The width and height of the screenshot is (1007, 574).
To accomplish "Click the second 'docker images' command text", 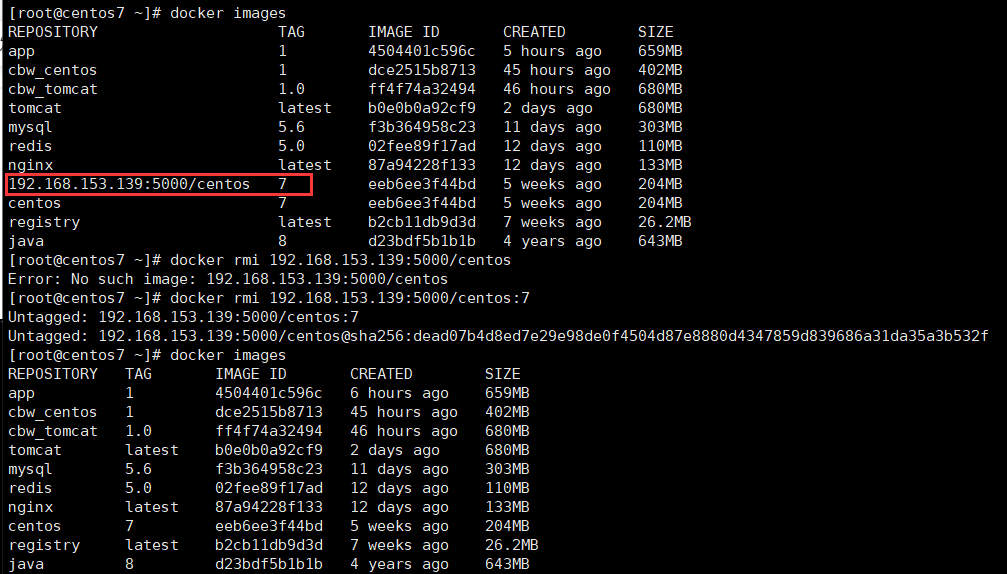I will click(x=228, y=355).
